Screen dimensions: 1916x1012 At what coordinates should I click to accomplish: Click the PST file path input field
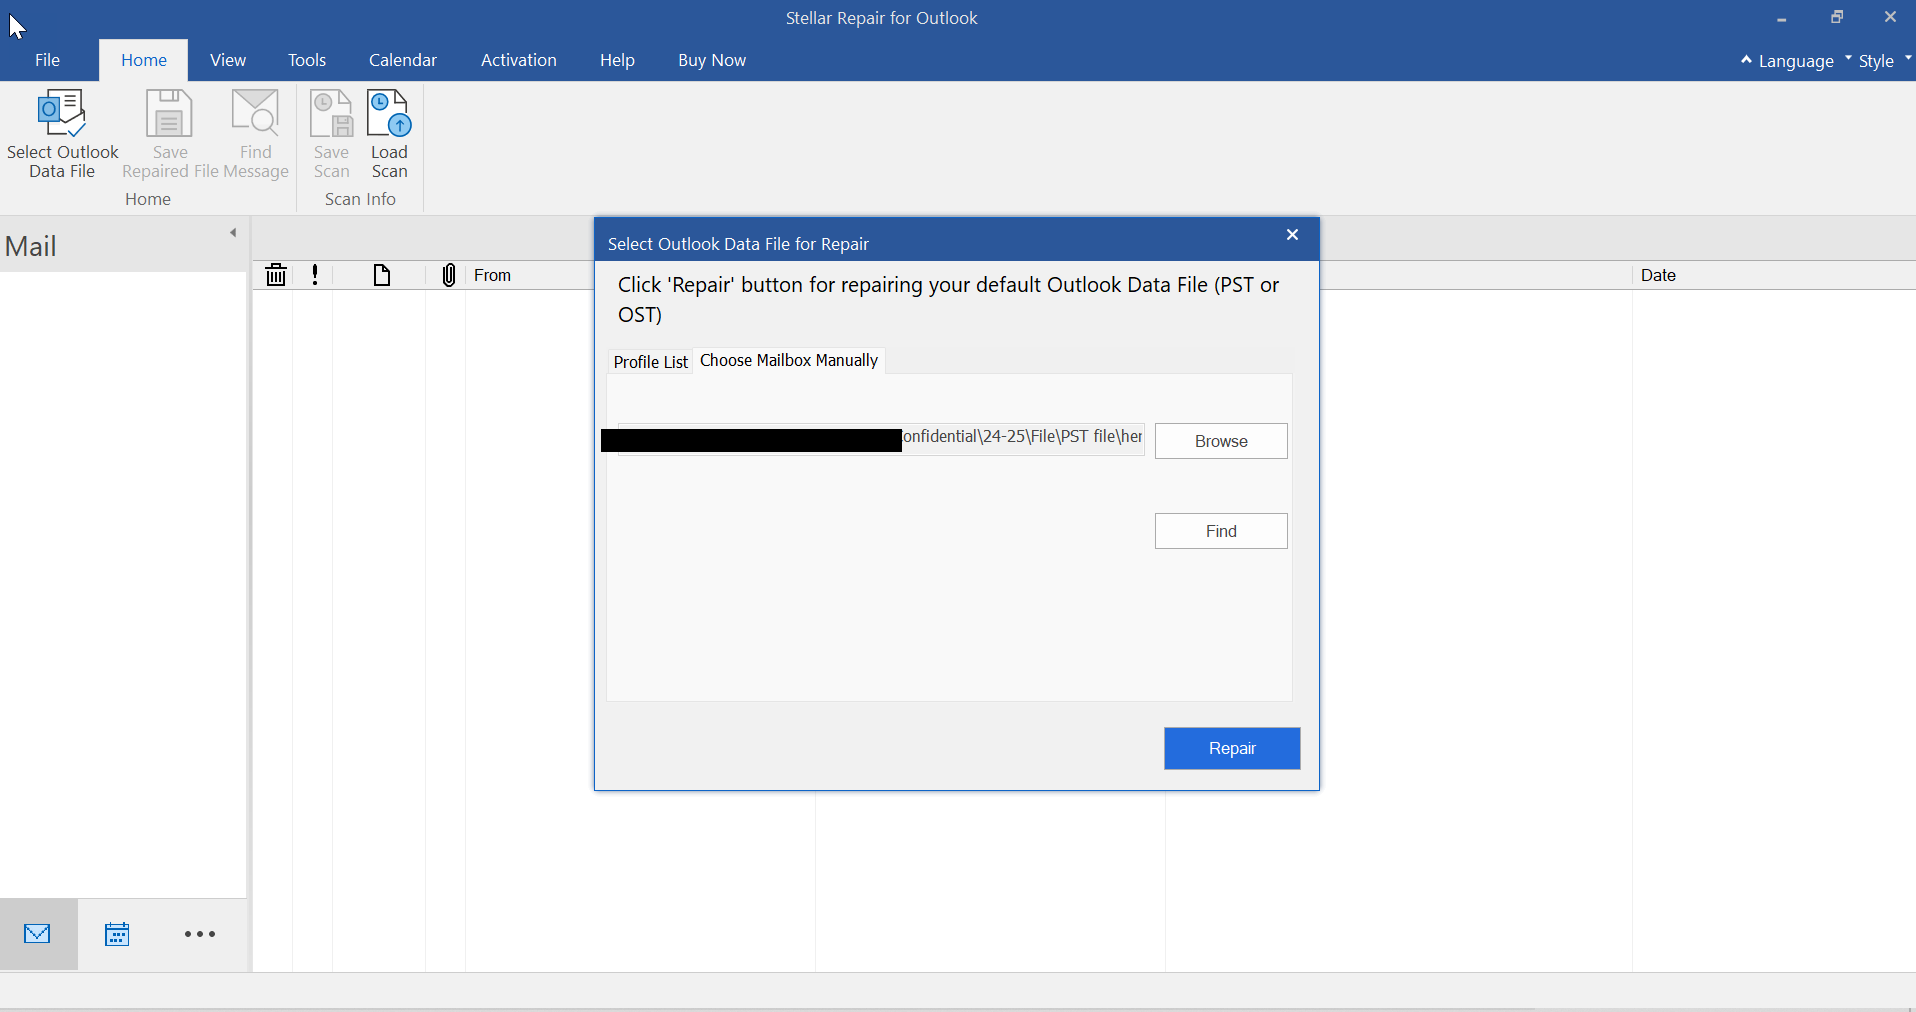881,438
